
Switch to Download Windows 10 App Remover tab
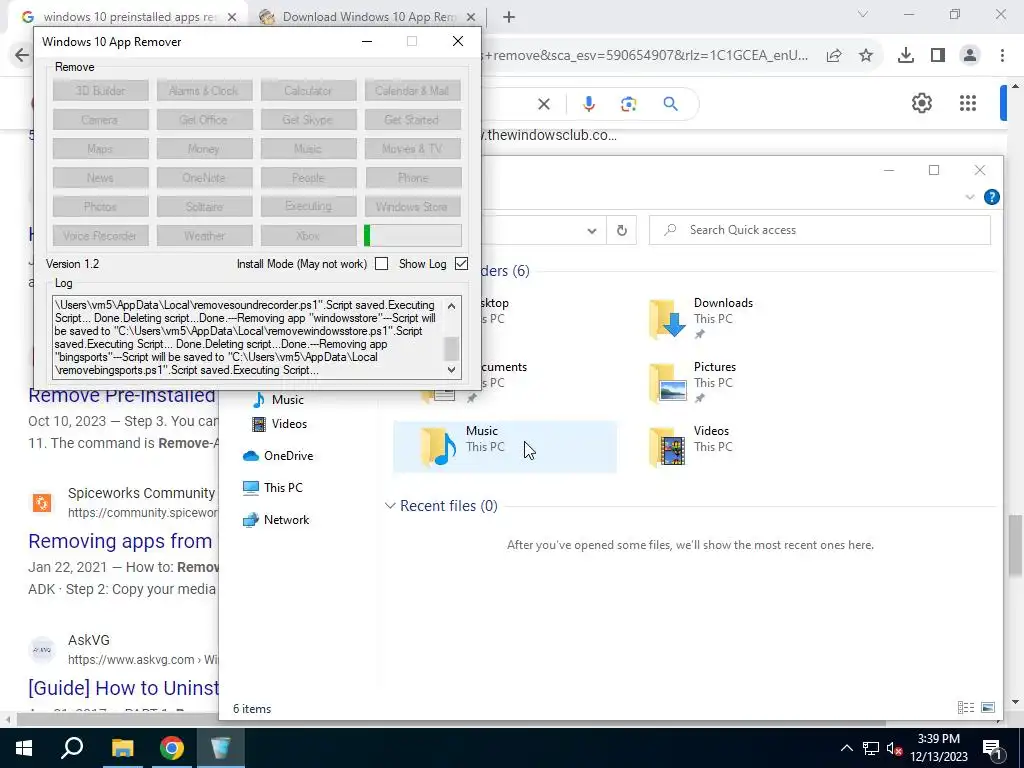(x=368, y=17)
